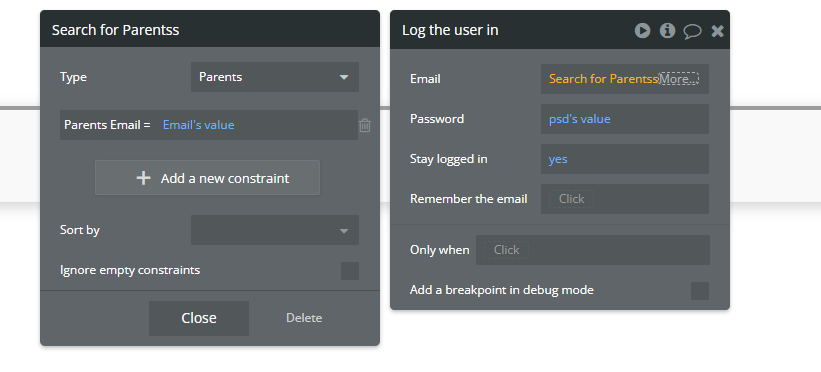Click the More... expression extender in Email field
The width and height of the screenshot is (821, 372).
678,79
